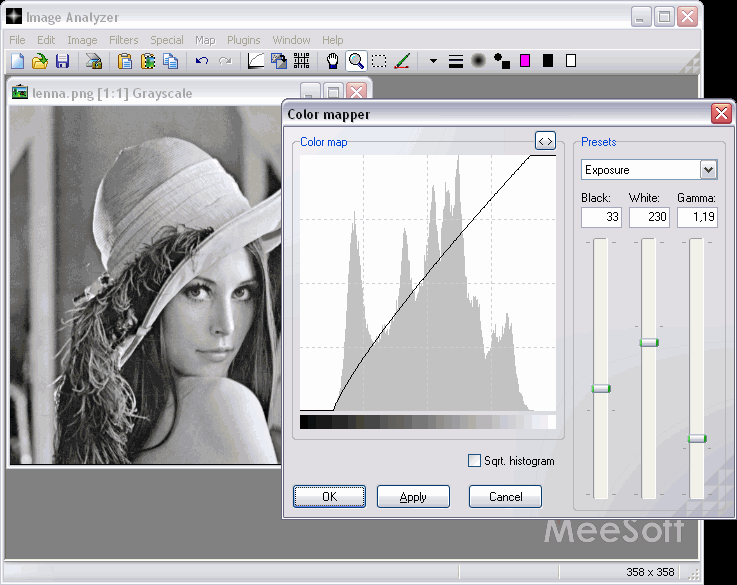The width and height of the screenshot is (737, 585).
Task: Close the Color mapper dialog
Action: click(x=721, y=114)
